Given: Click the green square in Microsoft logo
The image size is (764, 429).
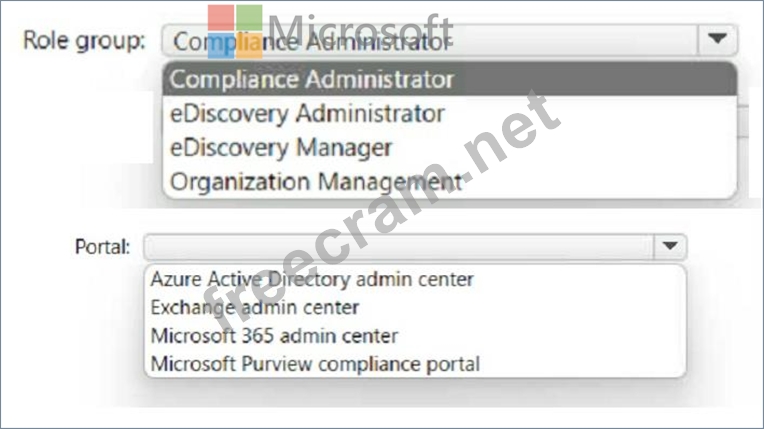Looking at the screenshot, I should pos(249,18).
